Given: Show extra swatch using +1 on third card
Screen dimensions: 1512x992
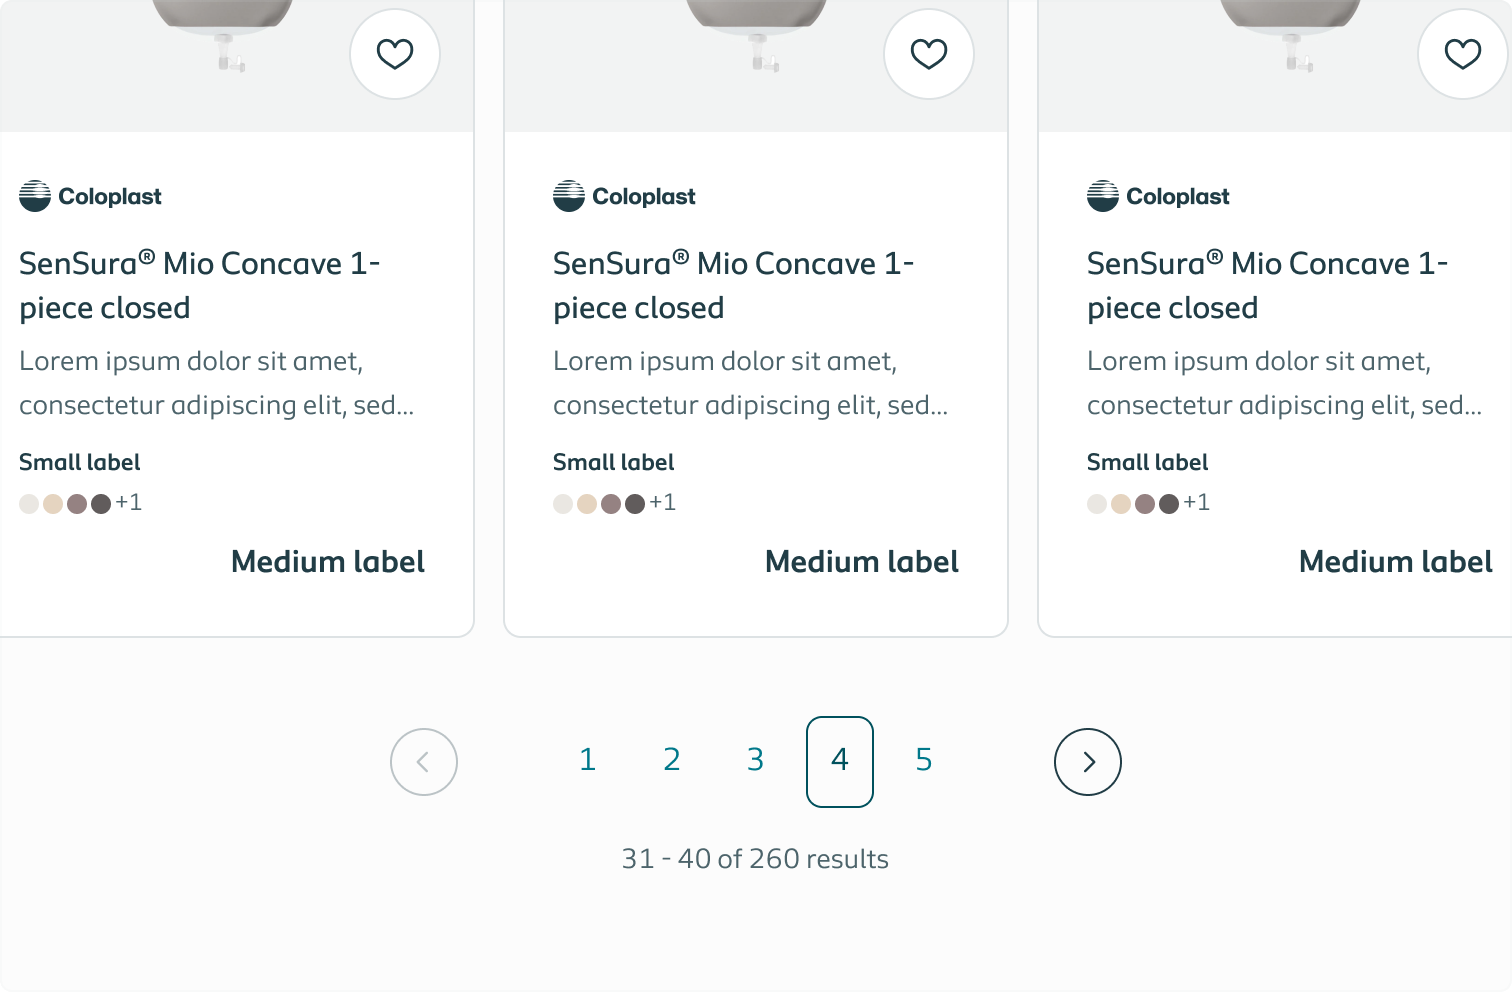Looking at the screenshot, I should (1197, 502).
